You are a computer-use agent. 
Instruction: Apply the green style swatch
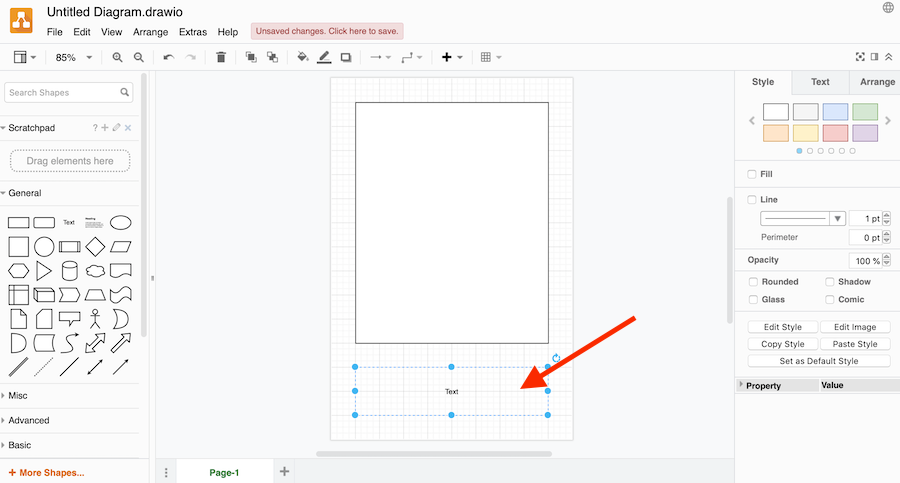864,111
